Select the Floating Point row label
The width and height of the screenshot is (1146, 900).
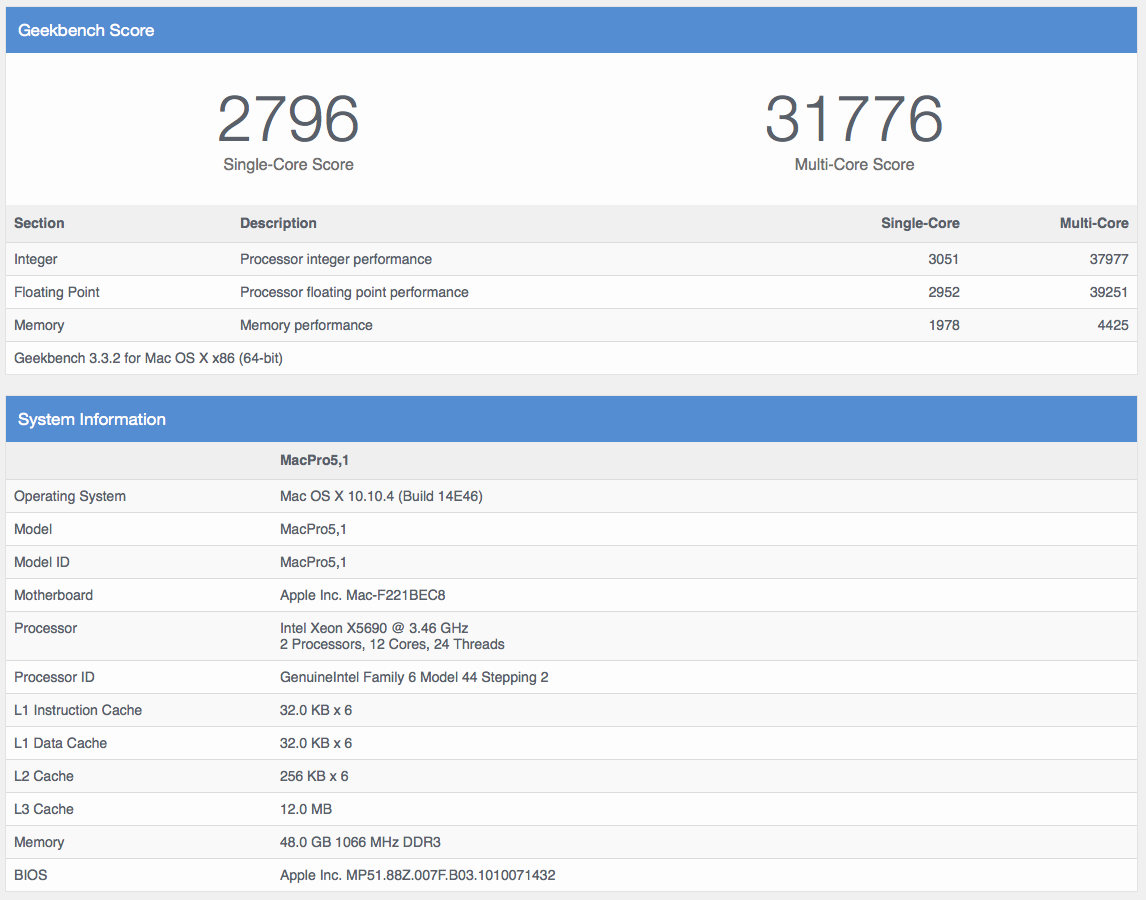point(57,292)
